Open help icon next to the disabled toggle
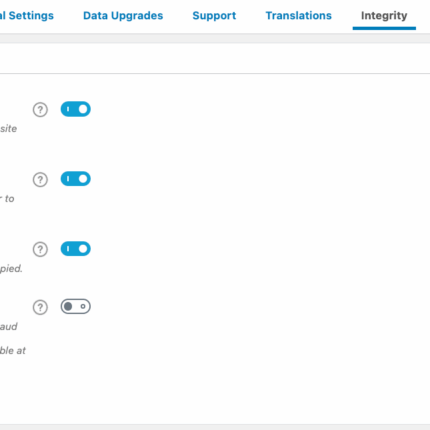This screenshot has width=430, height=430. click(x=40, y=307)
